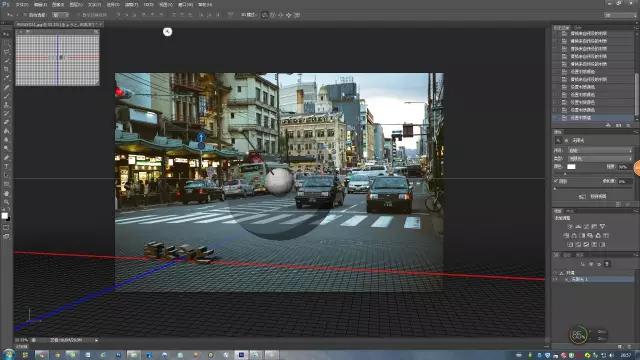Open the Properties panel flyout menu
This screenshot has width=640, height=360.
(x=635, y=132)
